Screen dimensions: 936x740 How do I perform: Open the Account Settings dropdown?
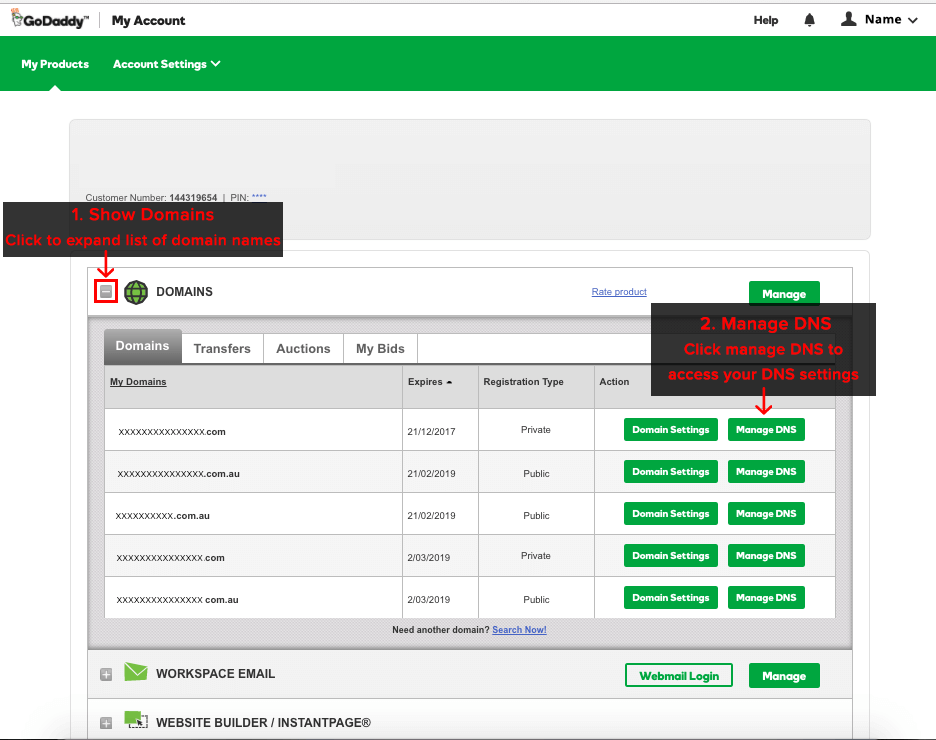166,64
